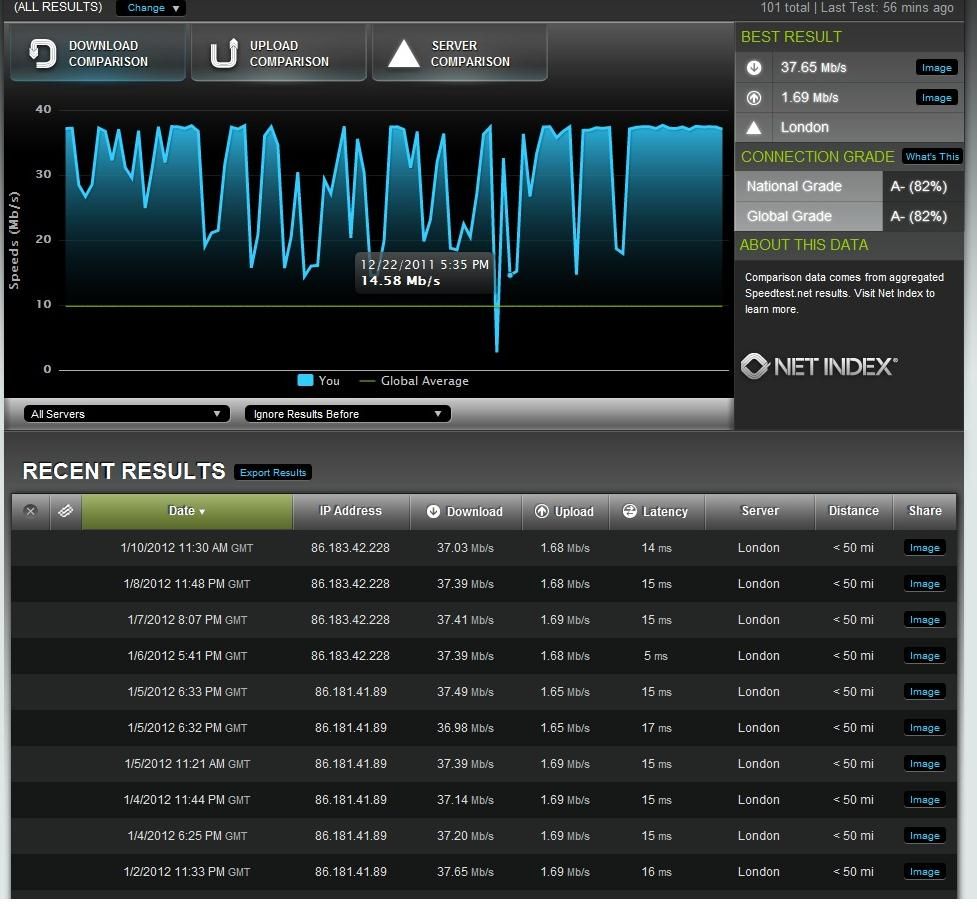Screen dimensions: 977x912
Task: Expand the All Servers dropdown
Action: point(126,414)
